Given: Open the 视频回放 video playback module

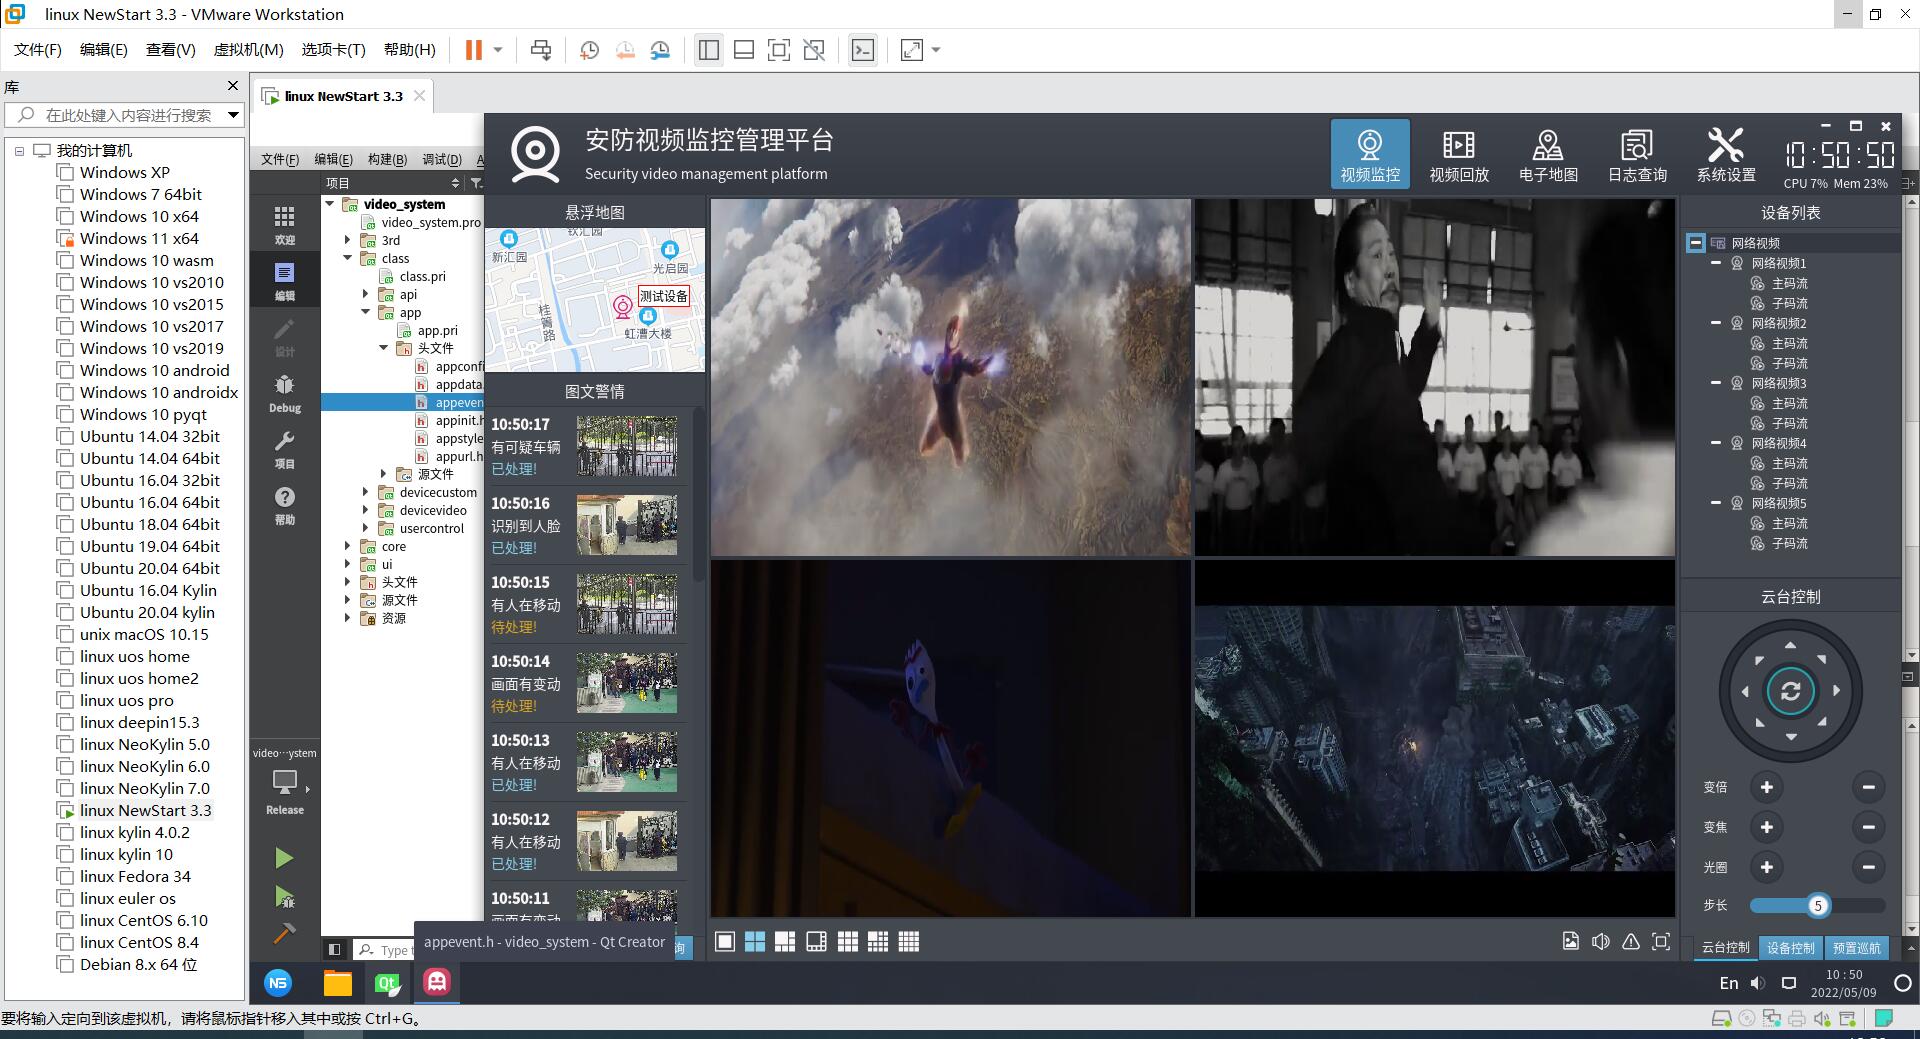Looking at the screenshot, I should pyautogui.click(x=1458, y=155).
